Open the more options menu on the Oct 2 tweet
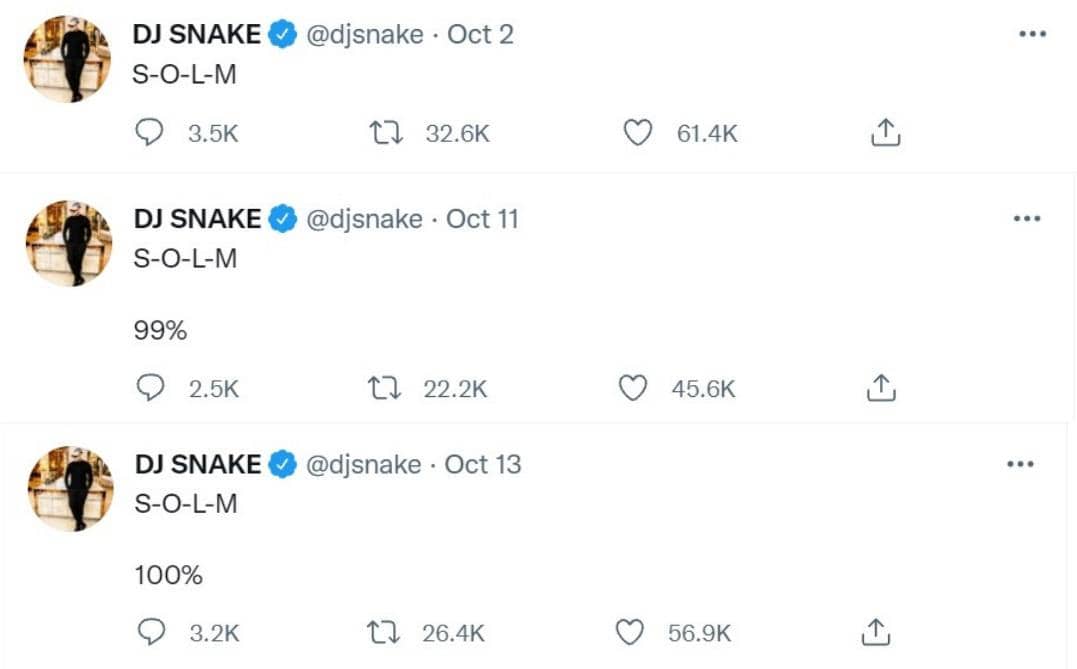 pyautogui.click(x=1031, y=33)
